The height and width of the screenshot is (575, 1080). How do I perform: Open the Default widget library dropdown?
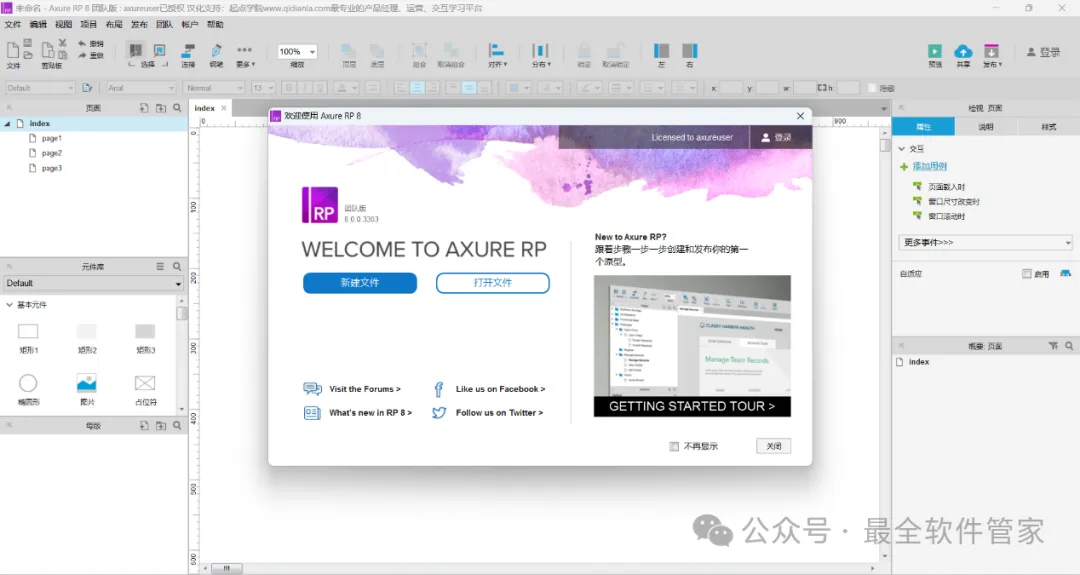pos(92,283)
